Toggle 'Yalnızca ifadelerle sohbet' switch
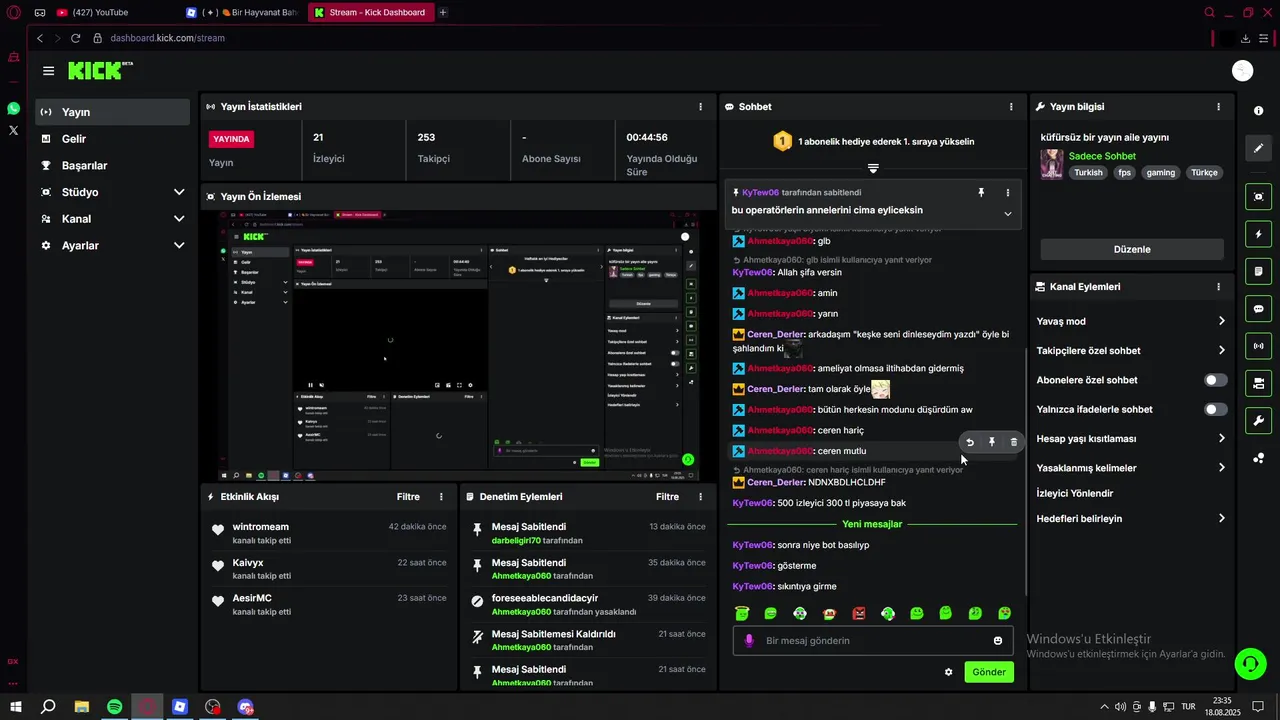1280x720 pixels. tap(1215, 409)
